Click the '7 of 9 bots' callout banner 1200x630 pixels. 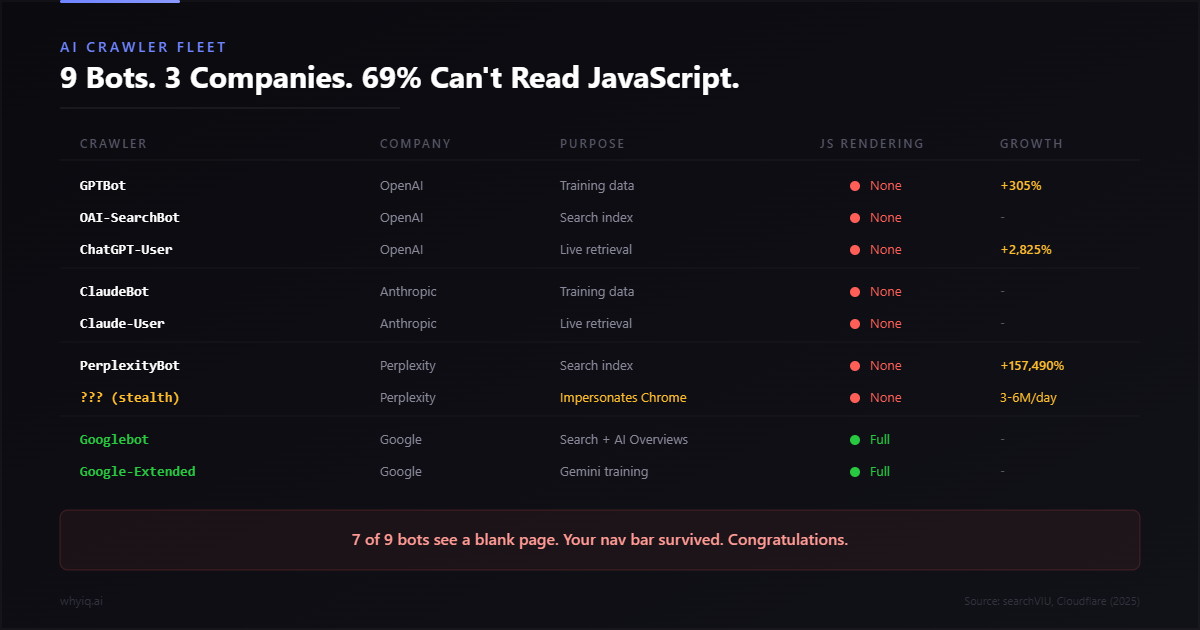(x=600, y=540)
